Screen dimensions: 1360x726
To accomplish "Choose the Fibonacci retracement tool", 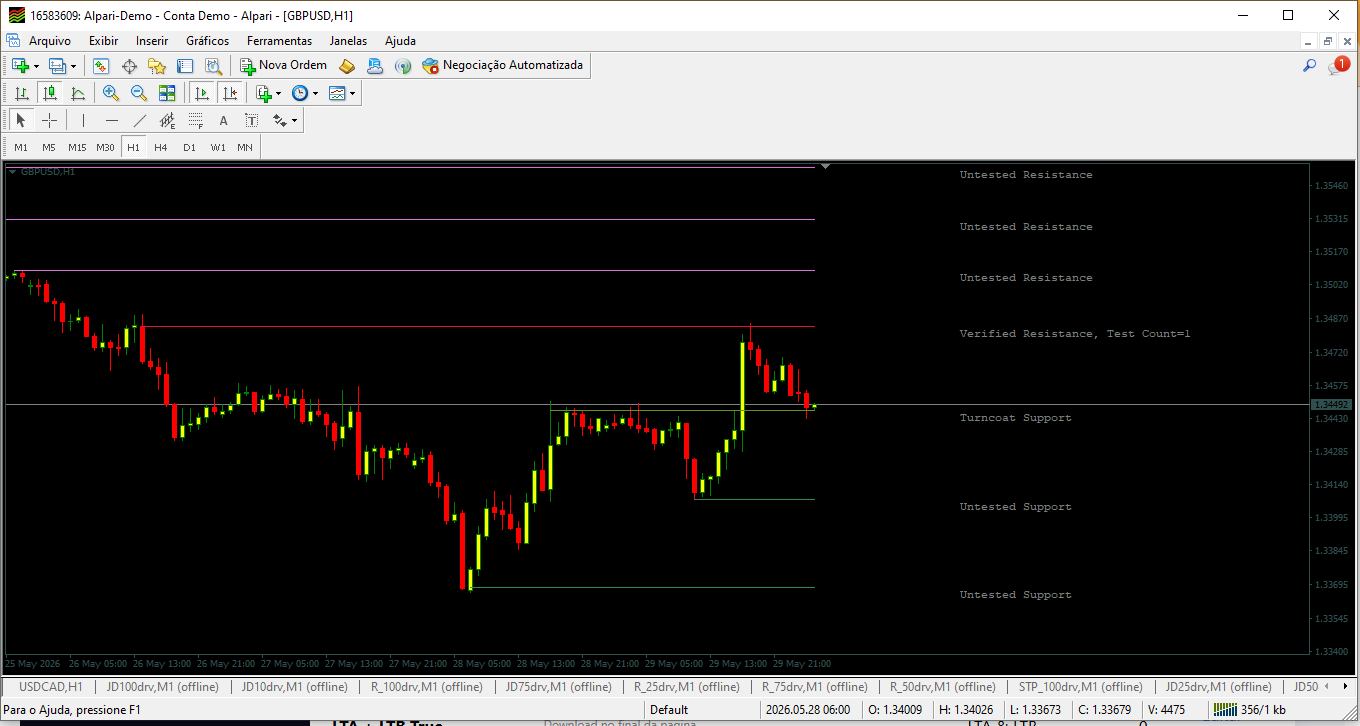I will click(195, 120).
